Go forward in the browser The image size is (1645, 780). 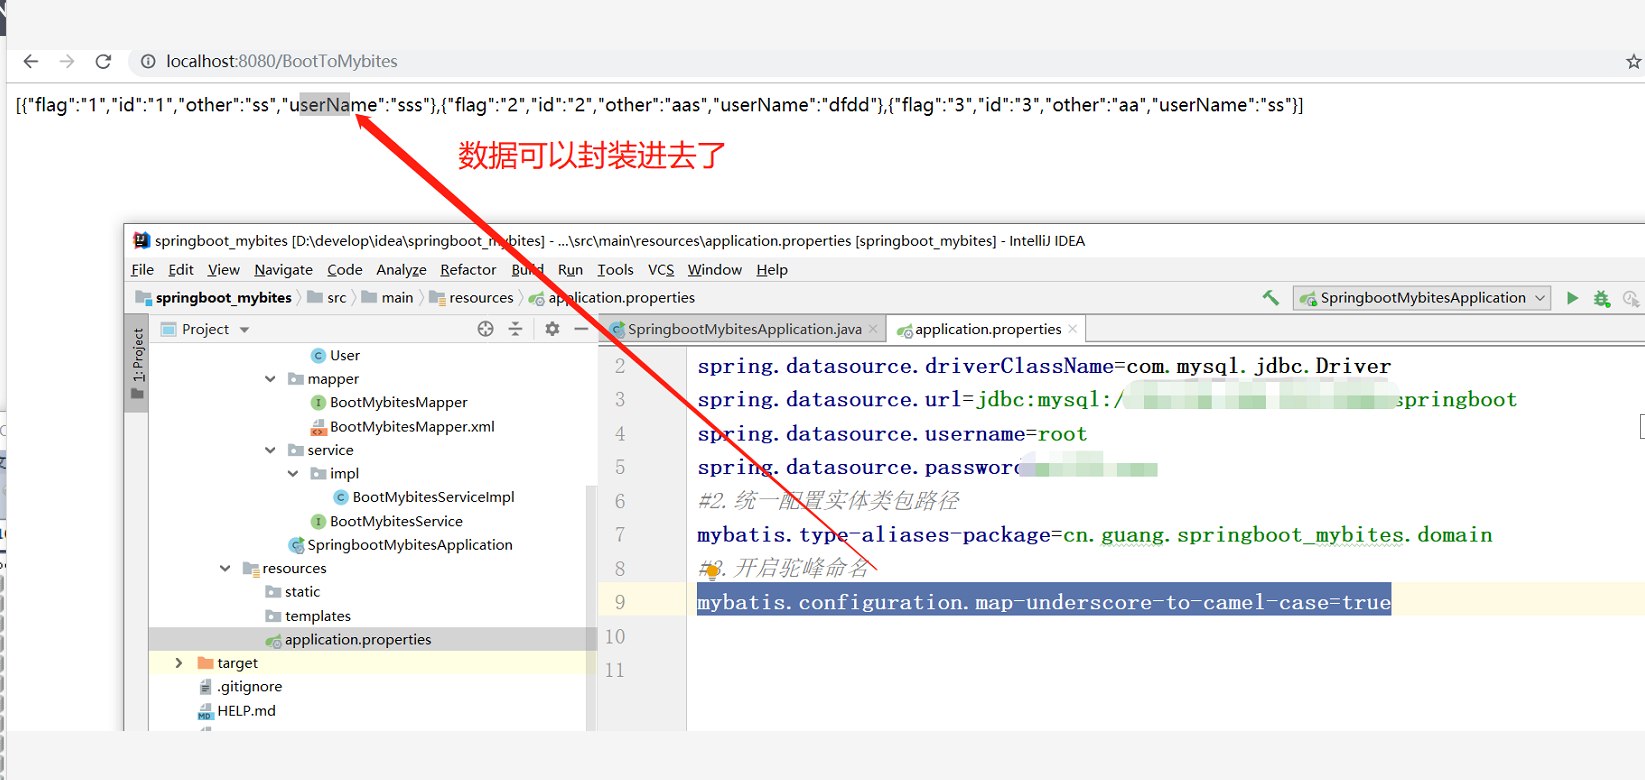click(67, 61)
